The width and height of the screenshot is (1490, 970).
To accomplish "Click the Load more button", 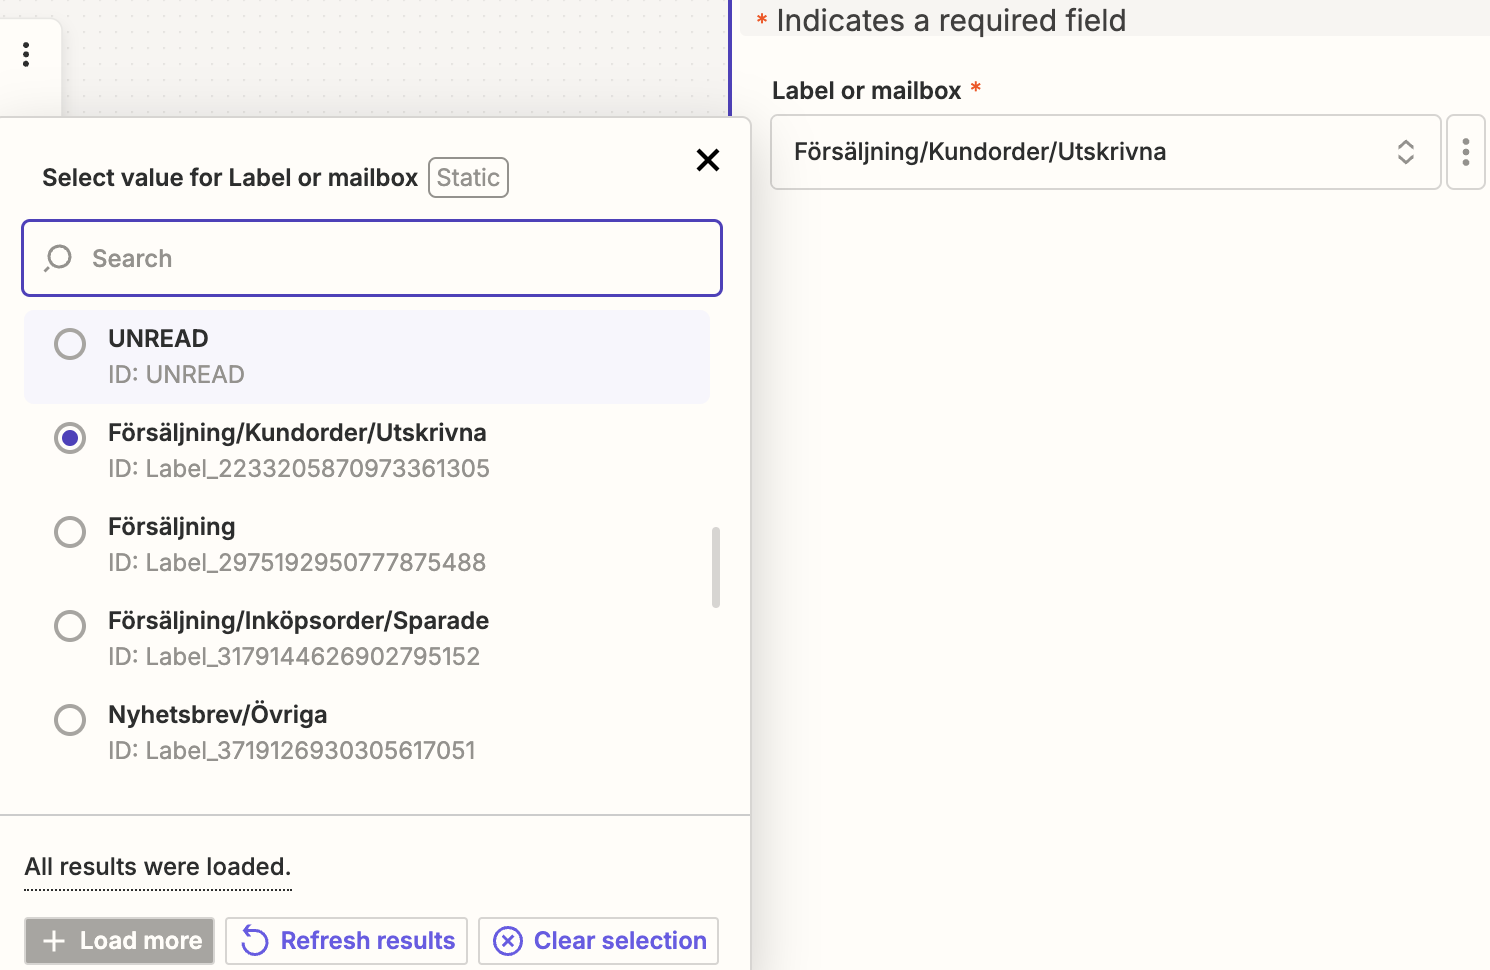I will coord(120,941).
